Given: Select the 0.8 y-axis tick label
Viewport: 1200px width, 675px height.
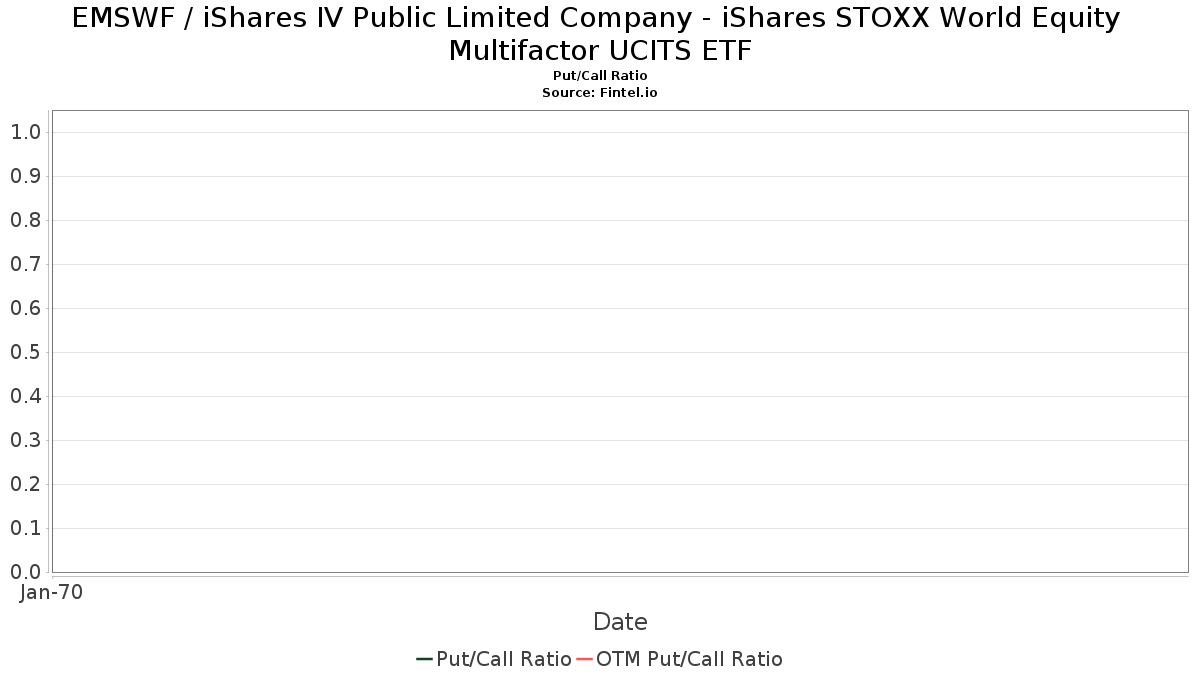Looking at the screenshot, I should [x=26, y=220].
